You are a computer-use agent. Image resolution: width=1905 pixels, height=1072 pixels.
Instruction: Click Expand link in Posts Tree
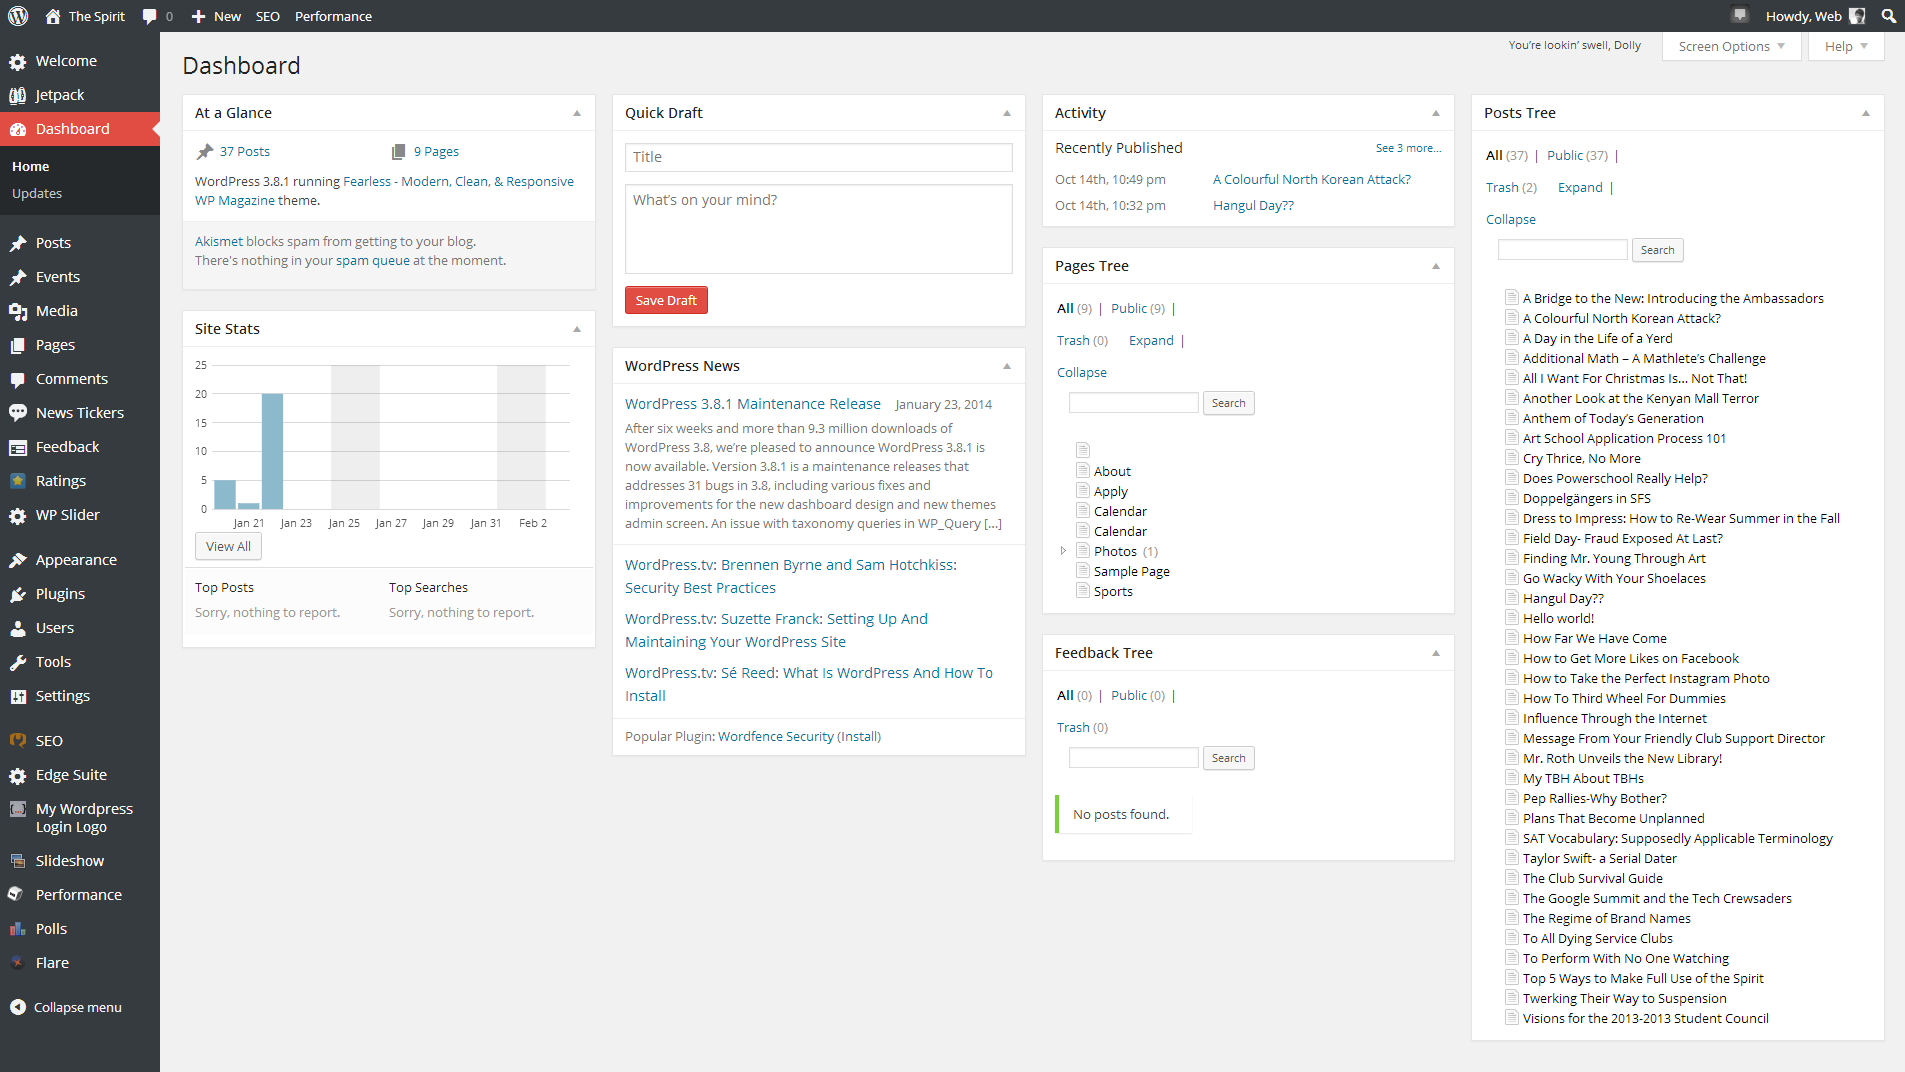click(x=1580, y=188)
